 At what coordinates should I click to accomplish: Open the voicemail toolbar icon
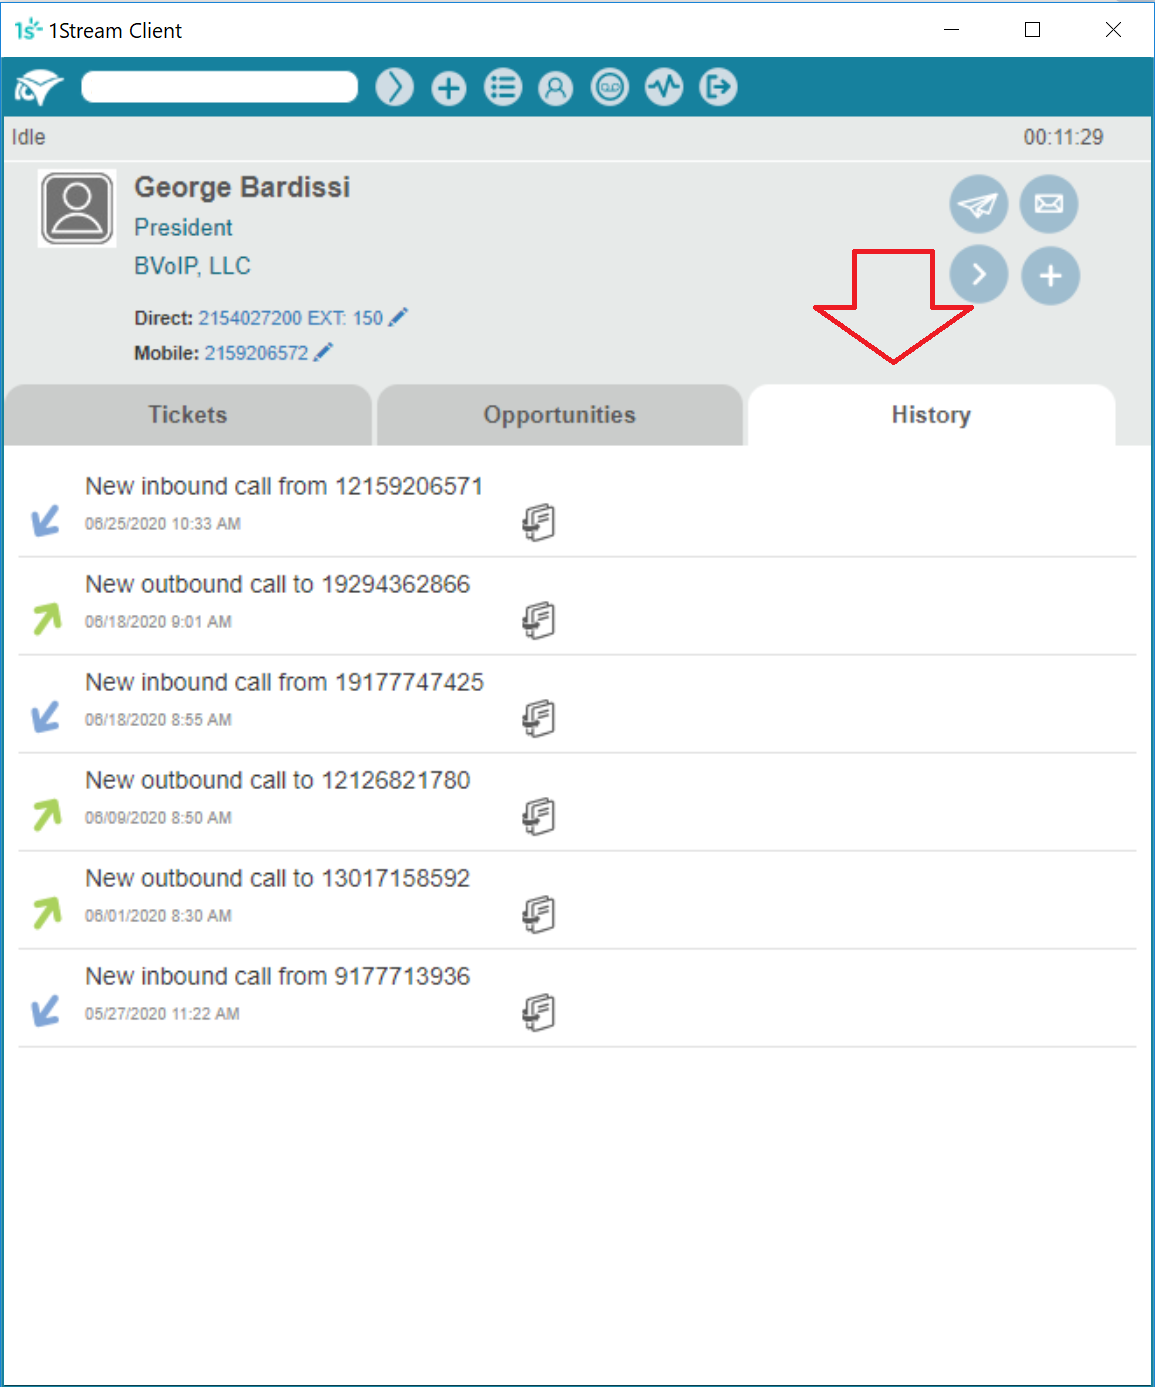click(x=610, y=88)
